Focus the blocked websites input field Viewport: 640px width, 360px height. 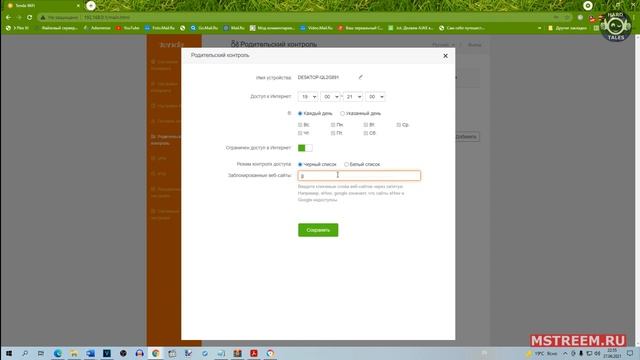pyautogui.click(x=359, y=176)
